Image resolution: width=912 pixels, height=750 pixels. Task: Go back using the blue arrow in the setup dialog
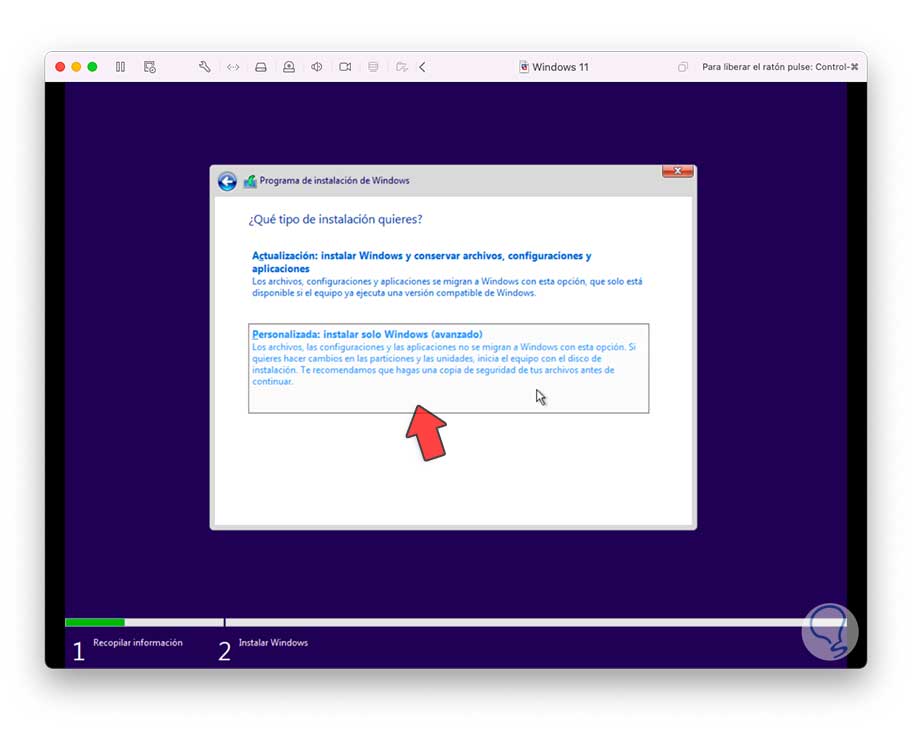[227, 182]
